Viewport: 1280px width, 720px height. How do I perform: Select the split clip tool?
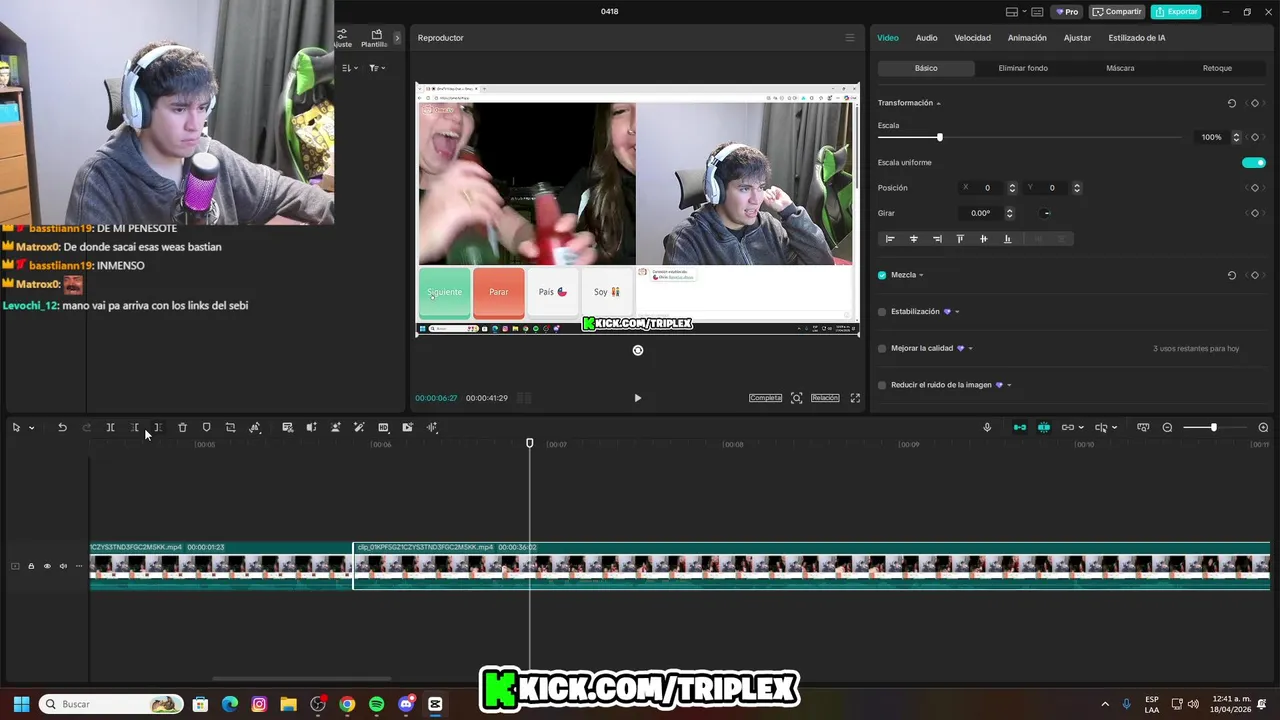[110, 427]
